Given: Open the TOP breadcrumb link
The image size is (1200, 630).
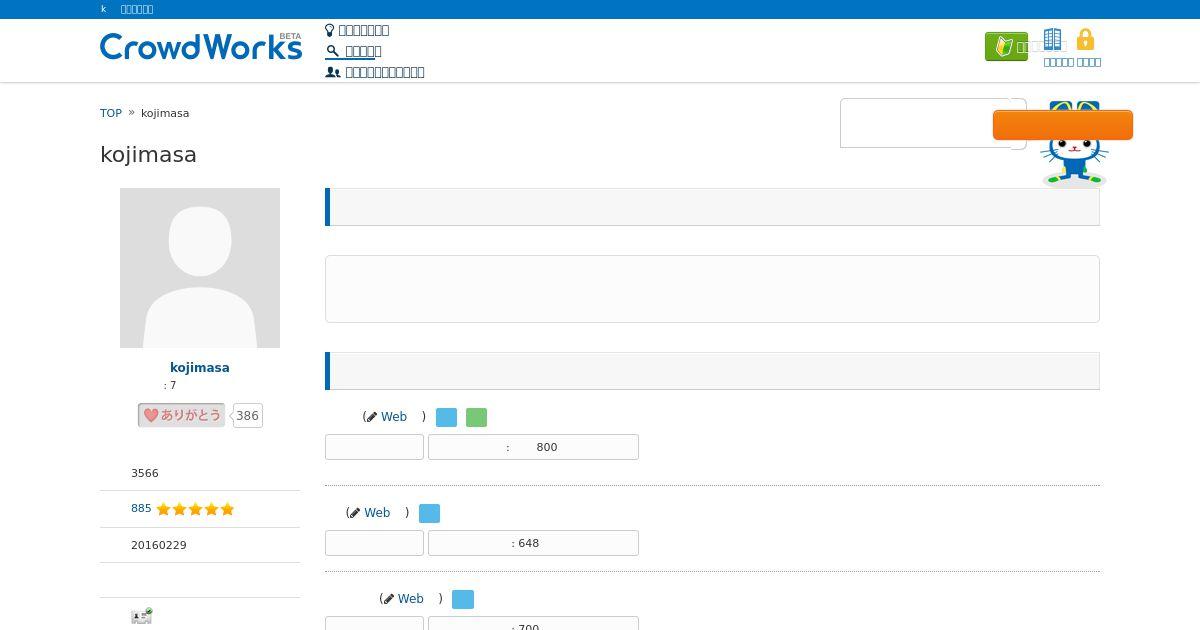Looking at the screenshot, I should tap(111, 113).
